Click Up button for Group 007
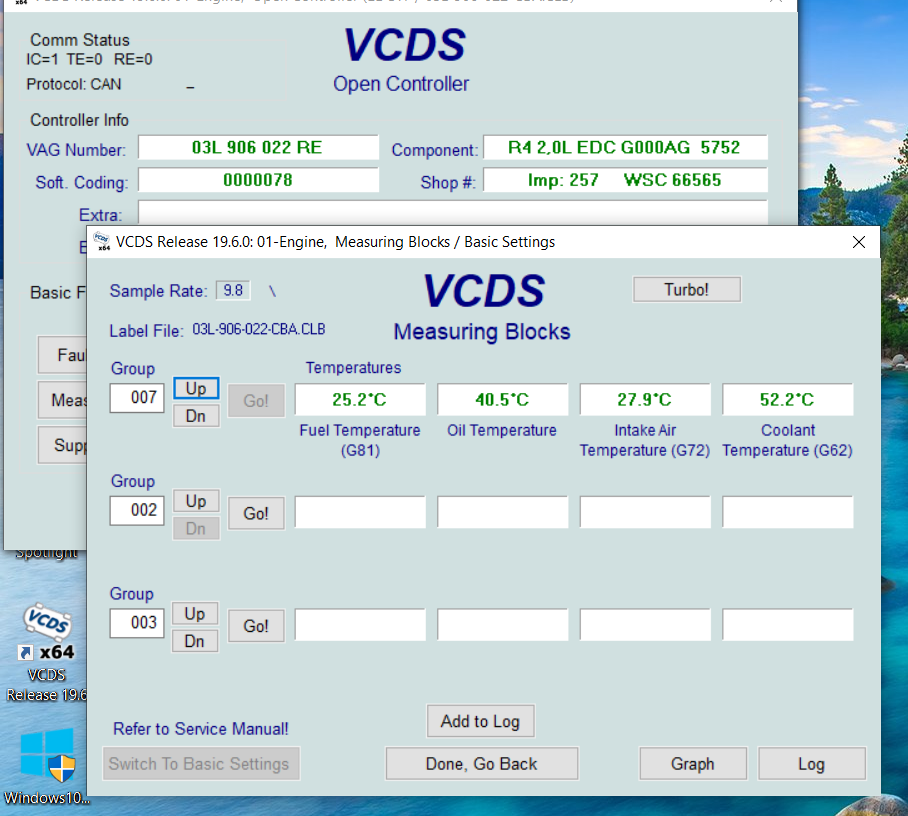 (x=196, y=388)
